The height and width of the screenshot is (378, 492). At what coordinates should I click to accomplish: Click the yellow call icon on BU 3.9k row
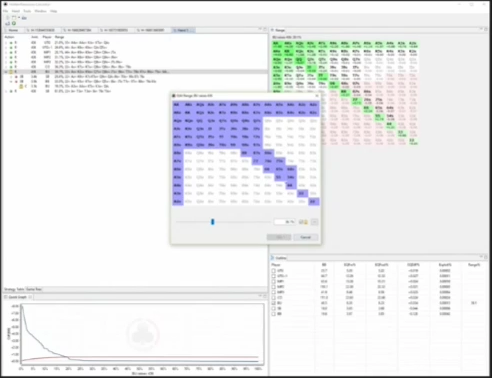[x=21, y=86]
